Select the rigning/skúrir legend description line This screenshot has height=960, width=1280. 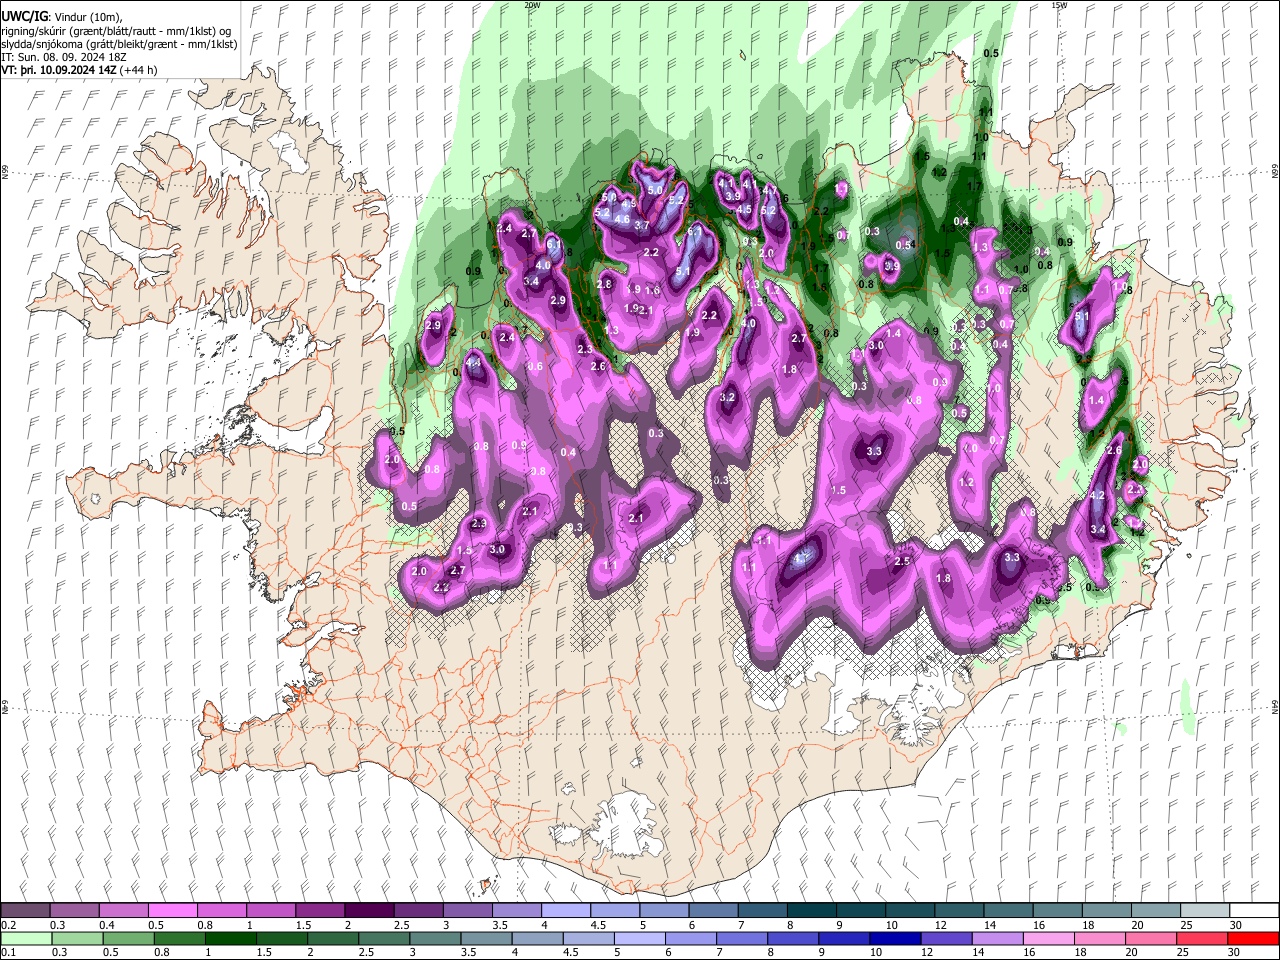tap(116, 30)
